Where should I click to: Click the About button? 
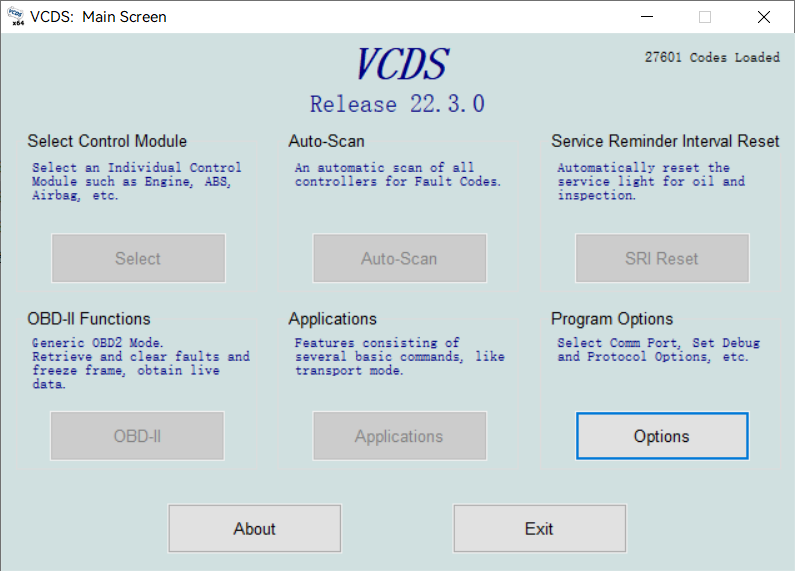[x=255, y=528]
